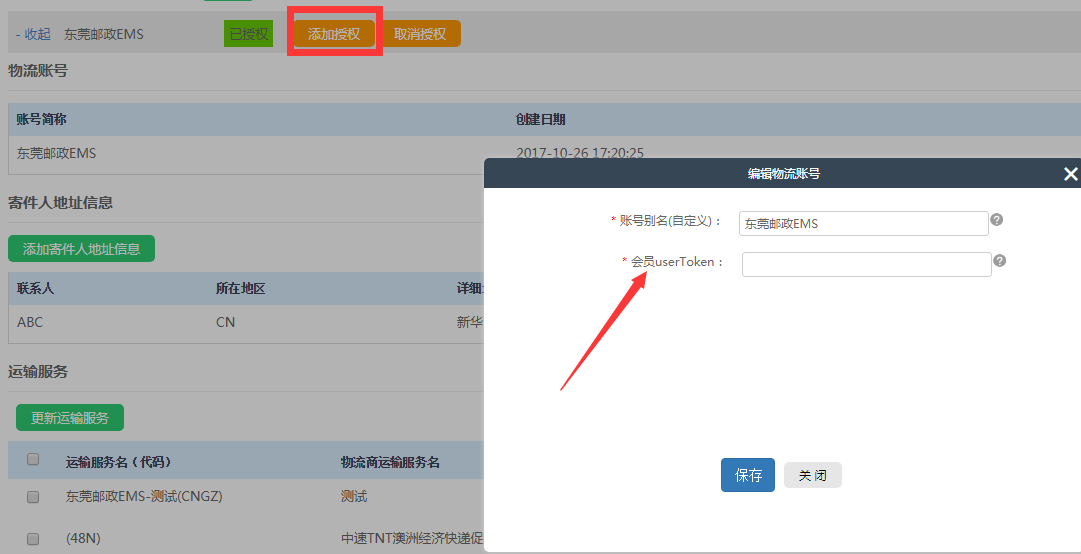This screenshot has height=554, width=1081.
Task: Focus the 账号别名(自定义) input field
Action: pyautogui.click(x=863, y=223)
